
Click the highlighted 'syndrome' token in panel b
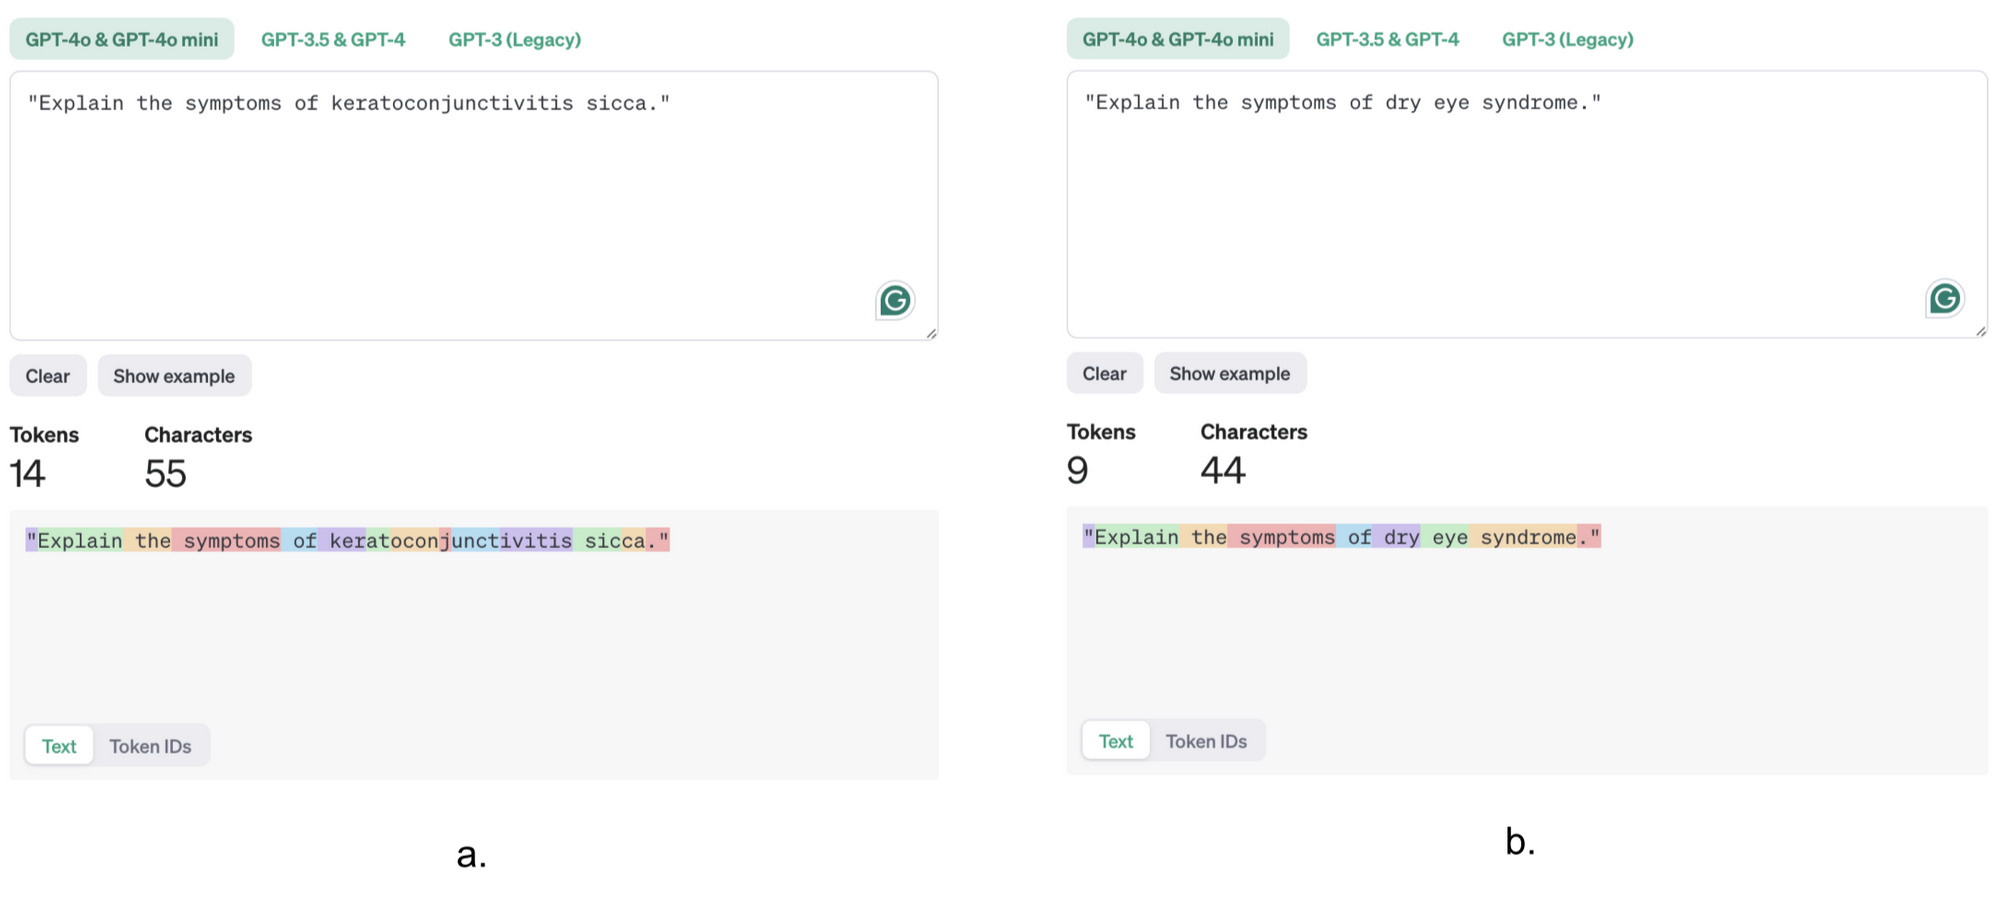1523,537
